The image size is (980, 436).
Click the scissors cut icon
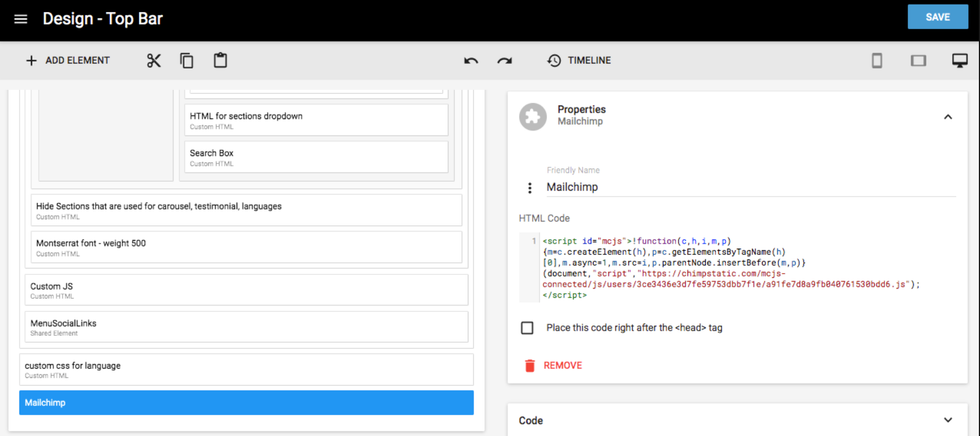(153, 61)
